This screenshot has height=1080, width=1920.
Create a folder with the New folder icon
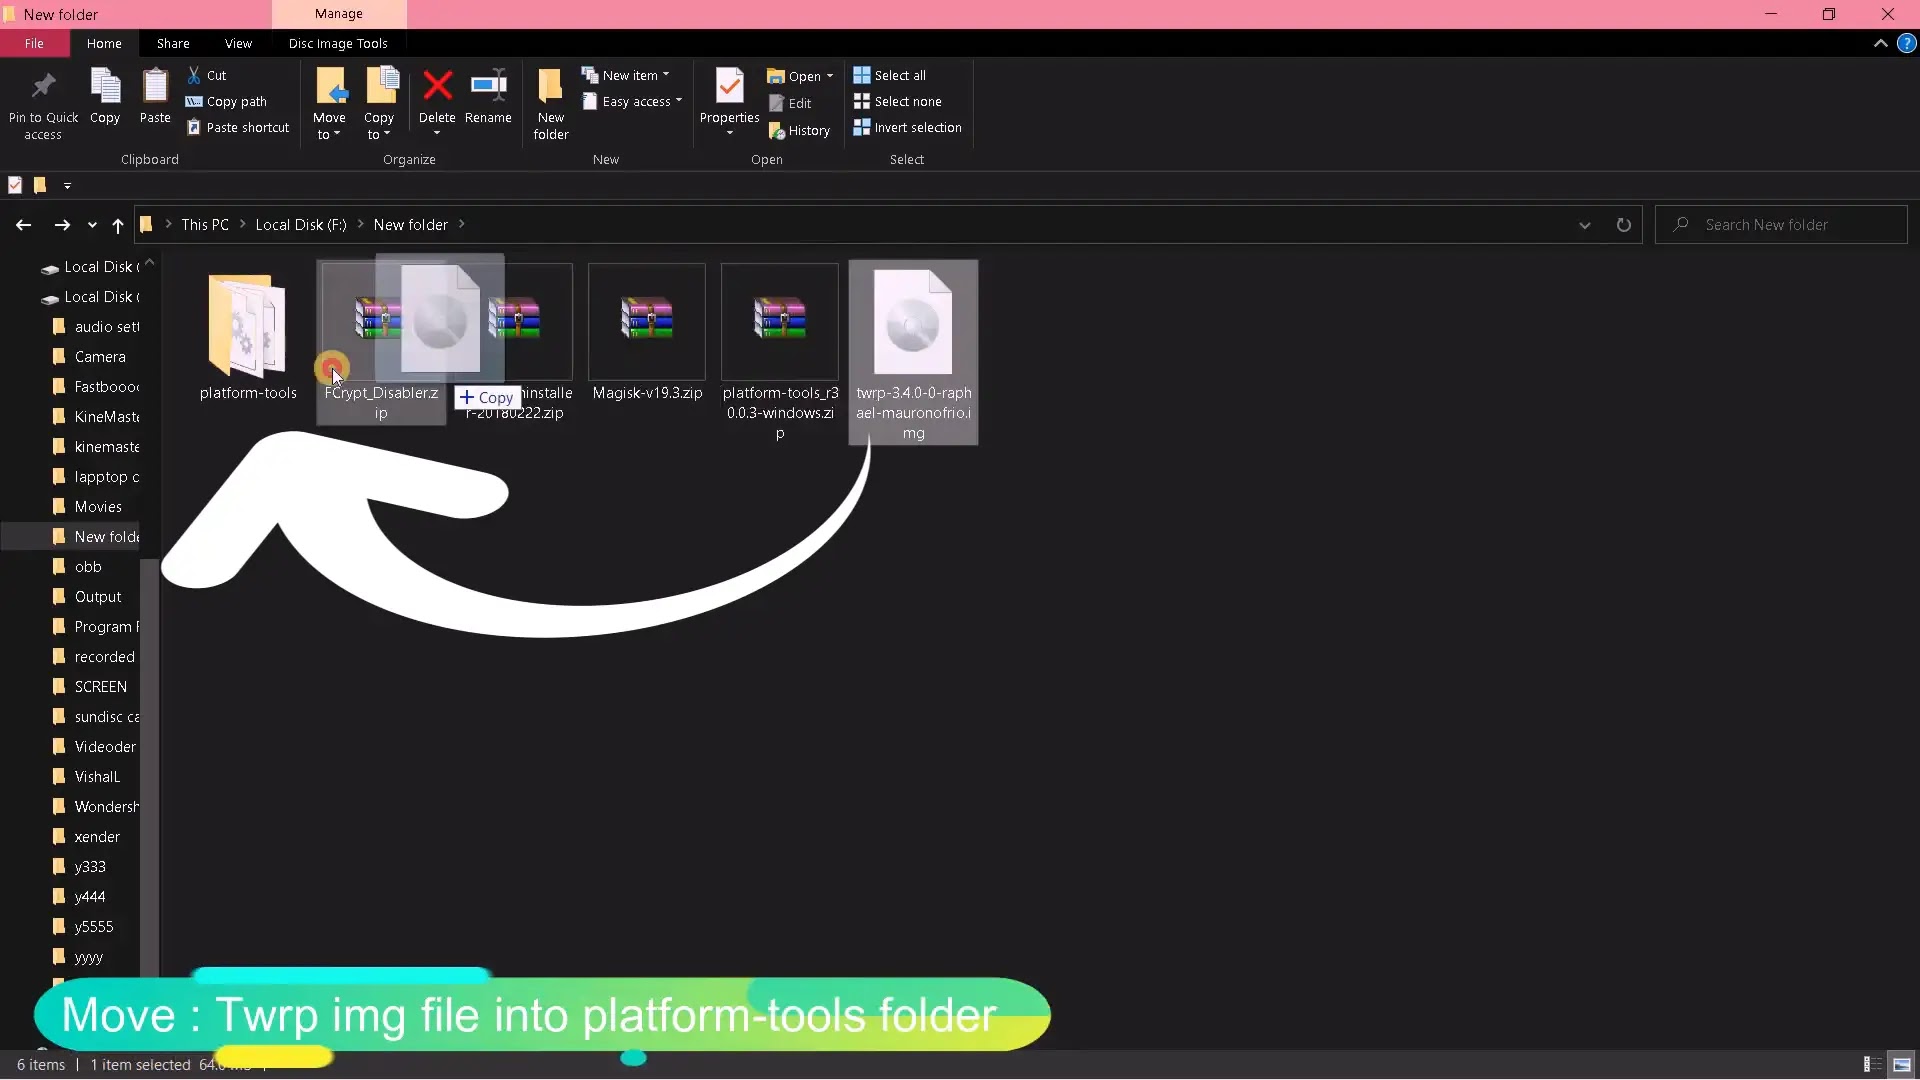(x=550, y=87)
